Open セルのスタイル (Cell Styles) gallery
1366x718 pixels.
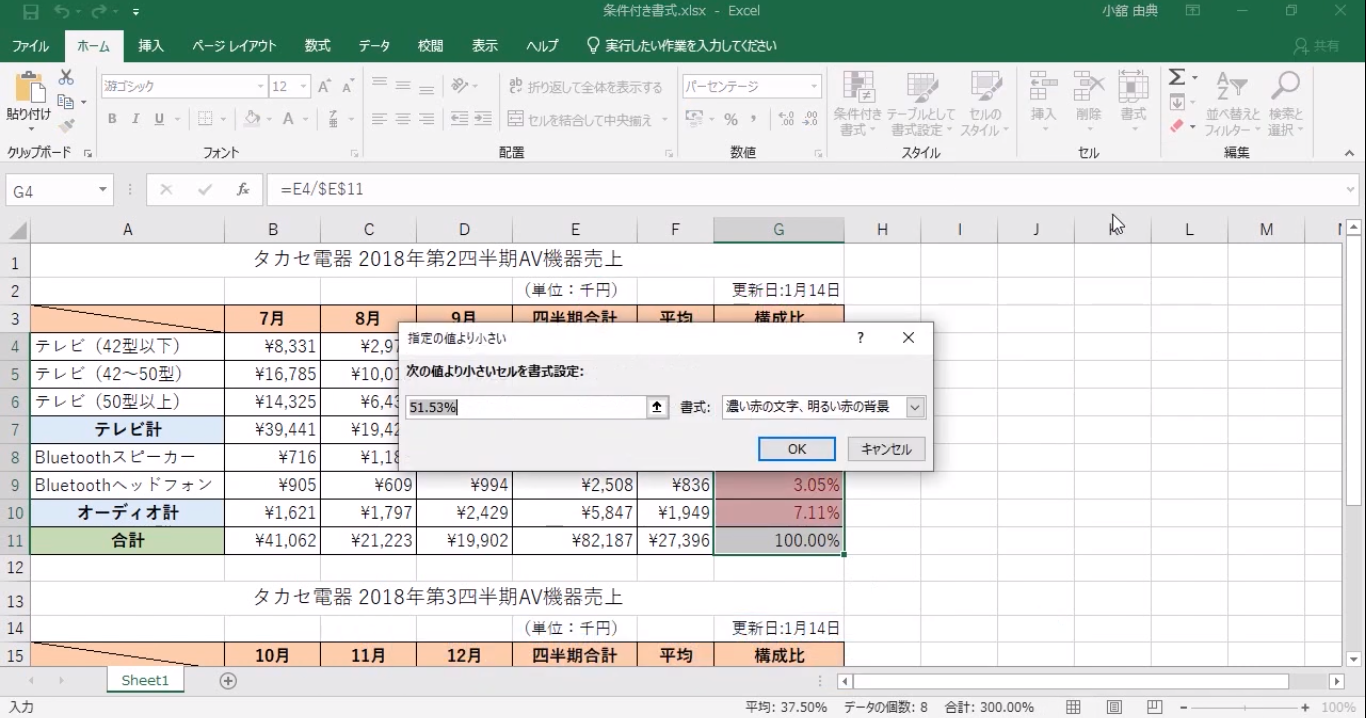(985, 104)
